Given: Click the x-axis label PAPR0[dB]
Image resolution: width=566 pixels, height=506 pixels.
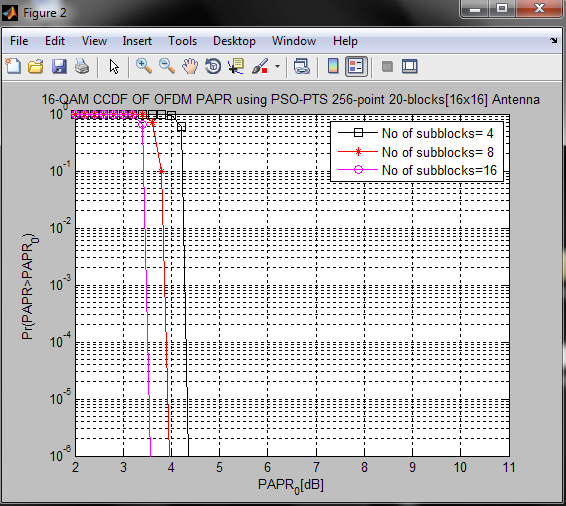Looking at the screenshot, I should point(291,485).
